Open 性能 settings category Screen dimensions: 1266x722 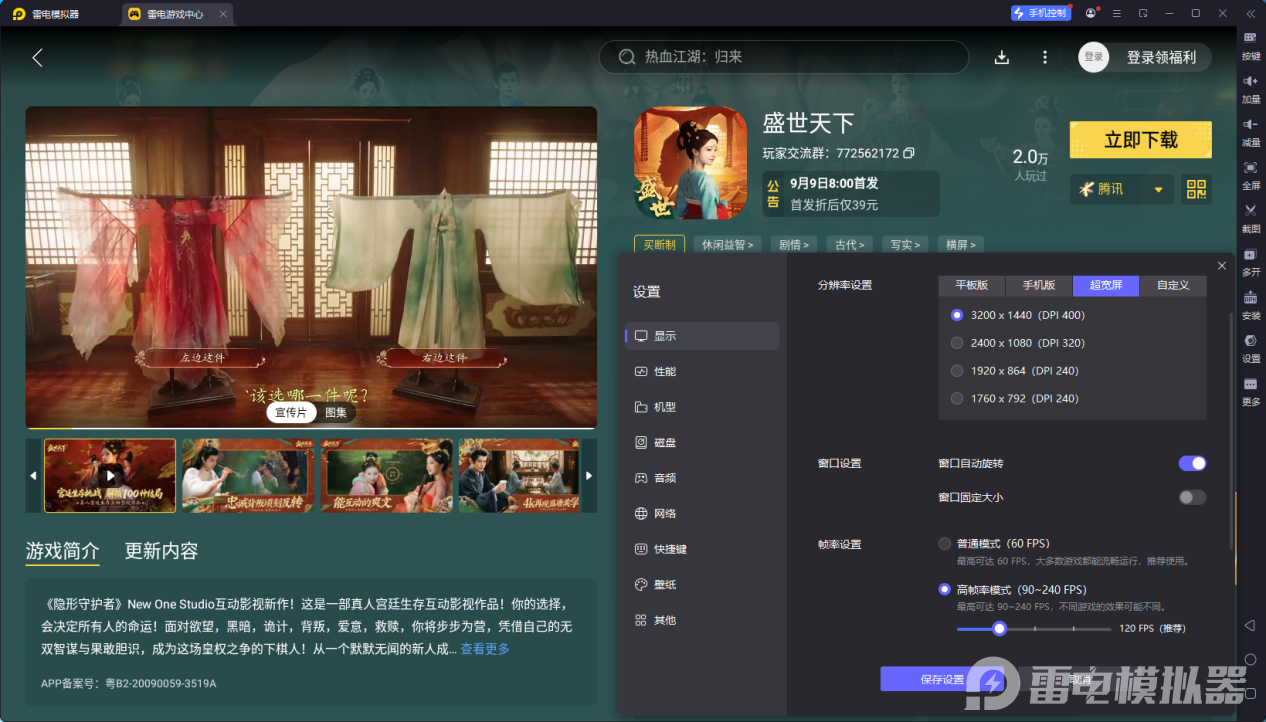pos(702,371)
